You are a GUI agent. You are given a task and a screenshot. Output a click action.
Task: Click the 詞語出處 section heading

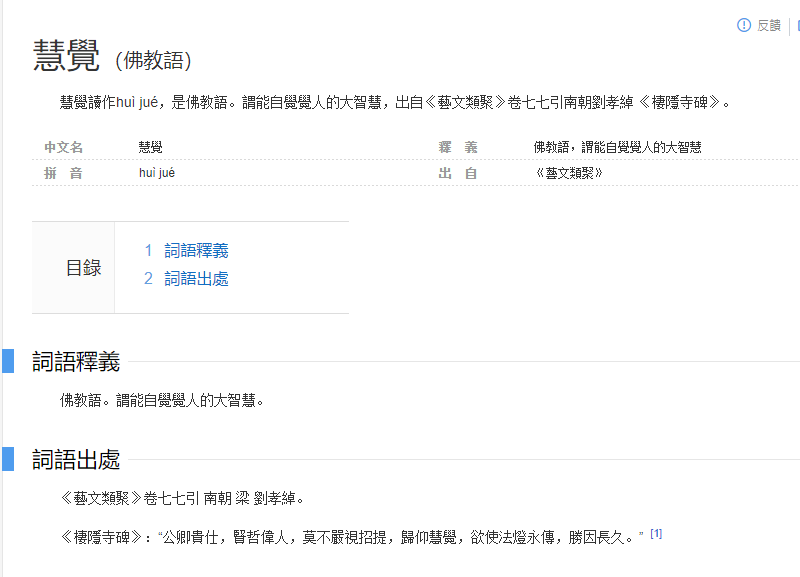click(x=76, y=459)
